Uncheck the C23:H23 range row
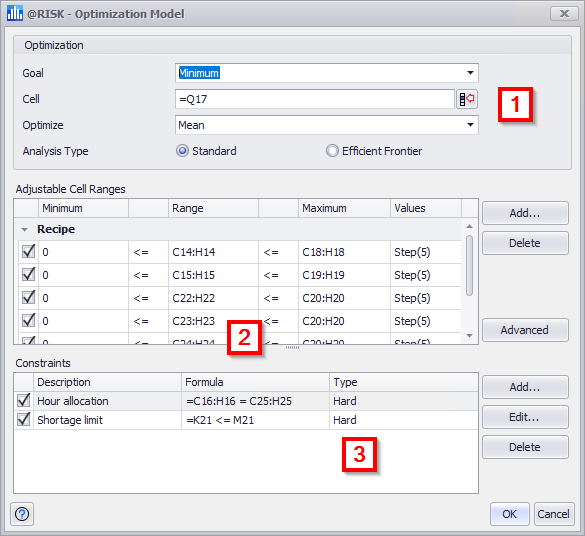The width and height of the screenshot is (585, 536). tap(28, 321)
